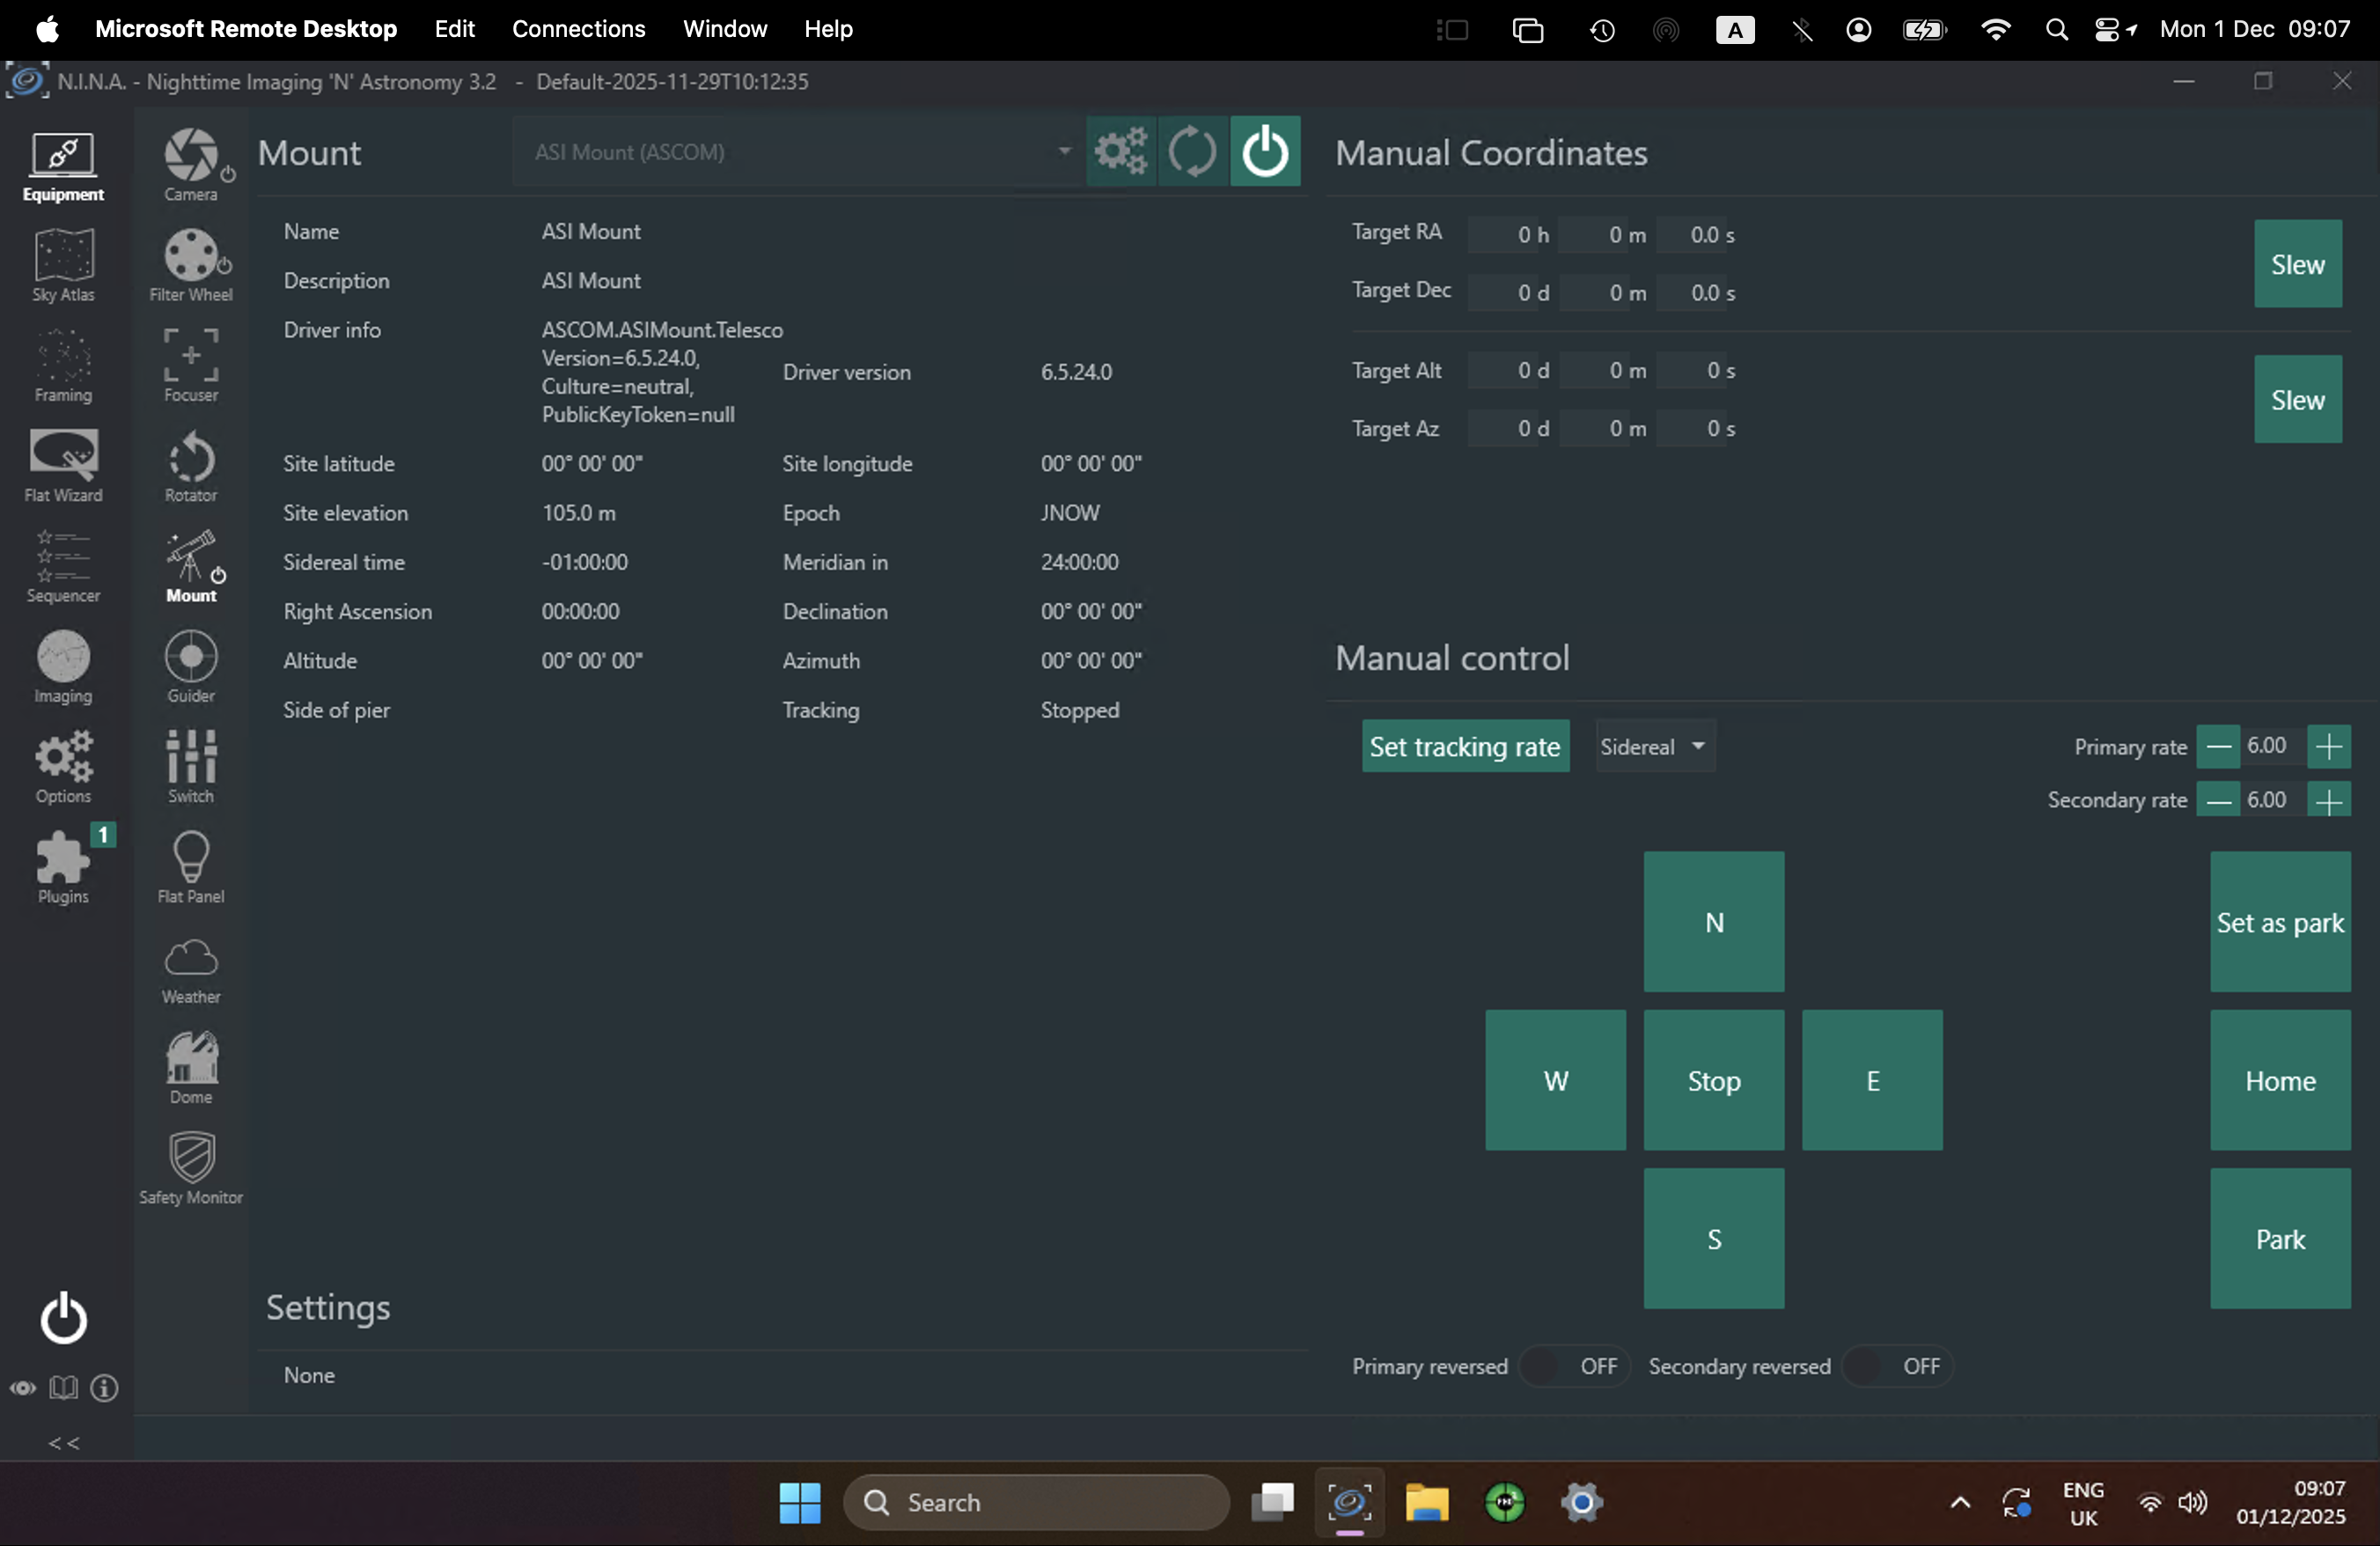Screen dimensions: 2380x1546
Task: Open the Window menu in menu bar
Action: (724, 29)
